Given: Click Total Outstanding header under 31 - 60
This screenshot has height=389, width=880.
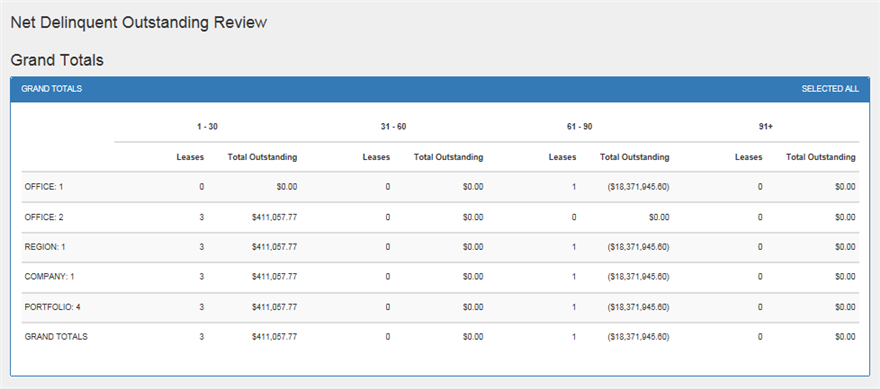Looking at the screenshot, I should click(448, 157).
